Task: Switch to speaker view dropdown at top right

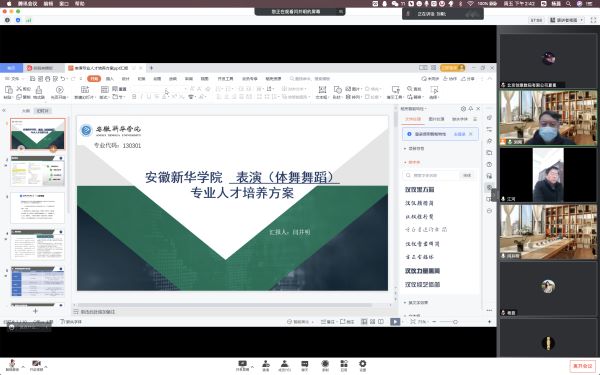Action: click(x=567, y=20)
